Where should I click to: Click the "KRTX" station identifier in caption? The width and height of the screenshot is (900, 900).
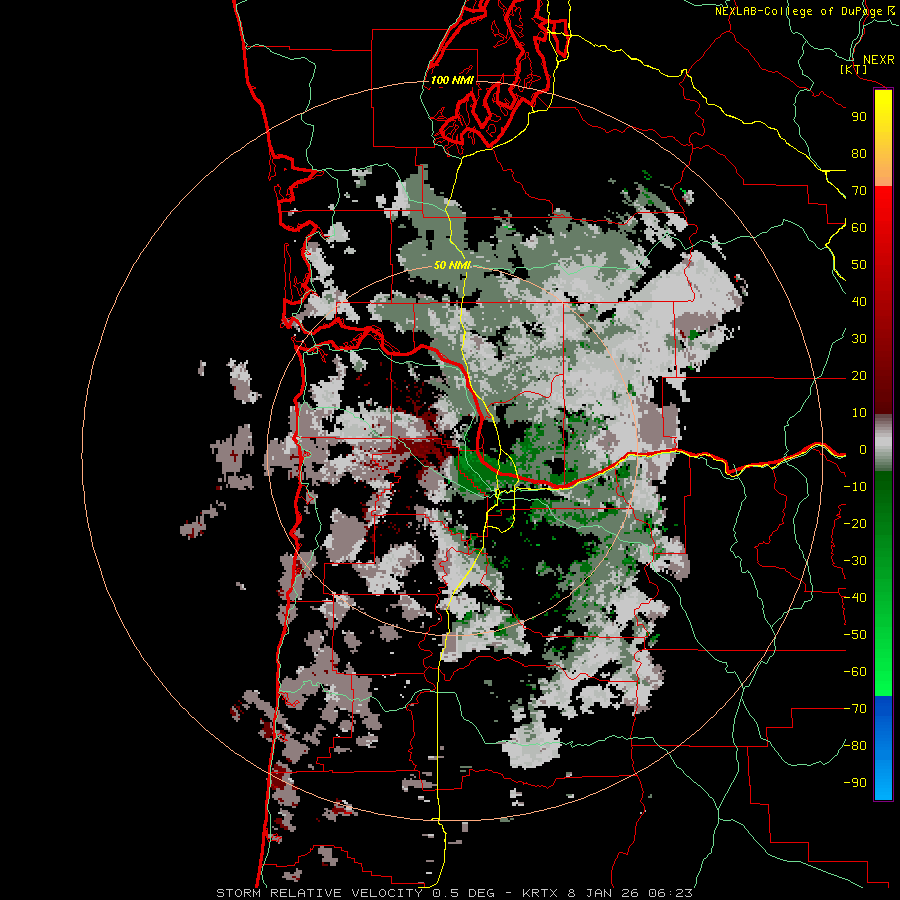(540, 893)
